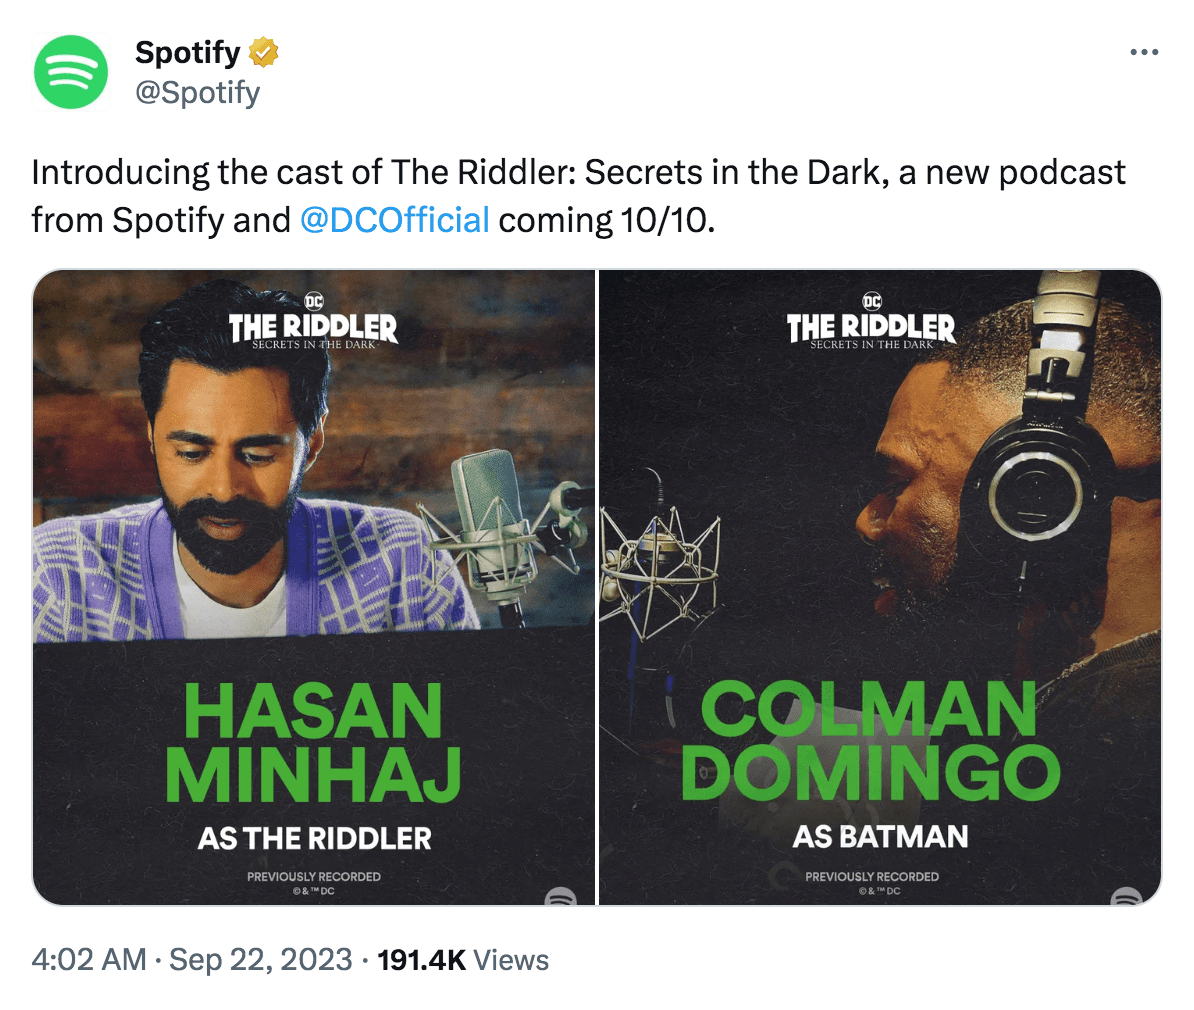Image resolution: width=1194 pixels, height=1010 pixels.
Task: Click the Sep 22, 2023 date
Action: point(260,960)
